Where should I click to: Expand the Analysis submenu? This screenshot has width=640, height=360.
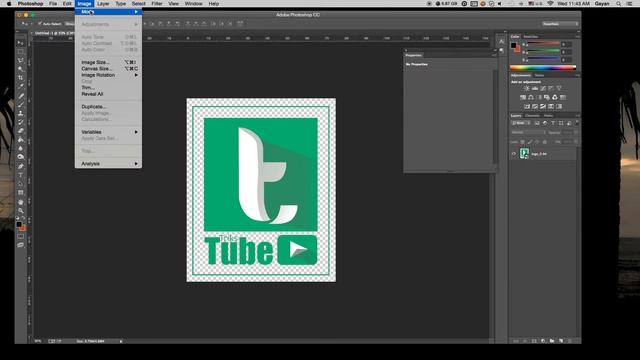tap(108, 164)
